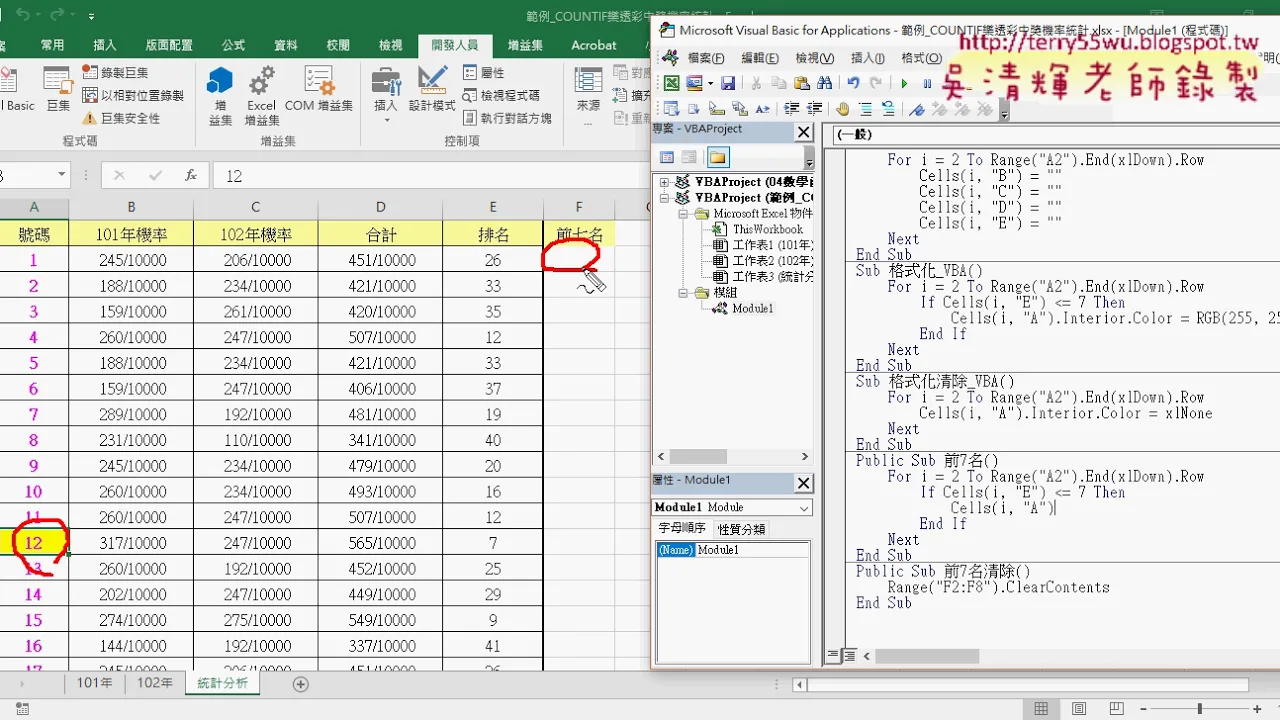Collapse the Microsoft Excel 物件 folder
This screenshot has height=720, width=1280.
click(683, 214)
